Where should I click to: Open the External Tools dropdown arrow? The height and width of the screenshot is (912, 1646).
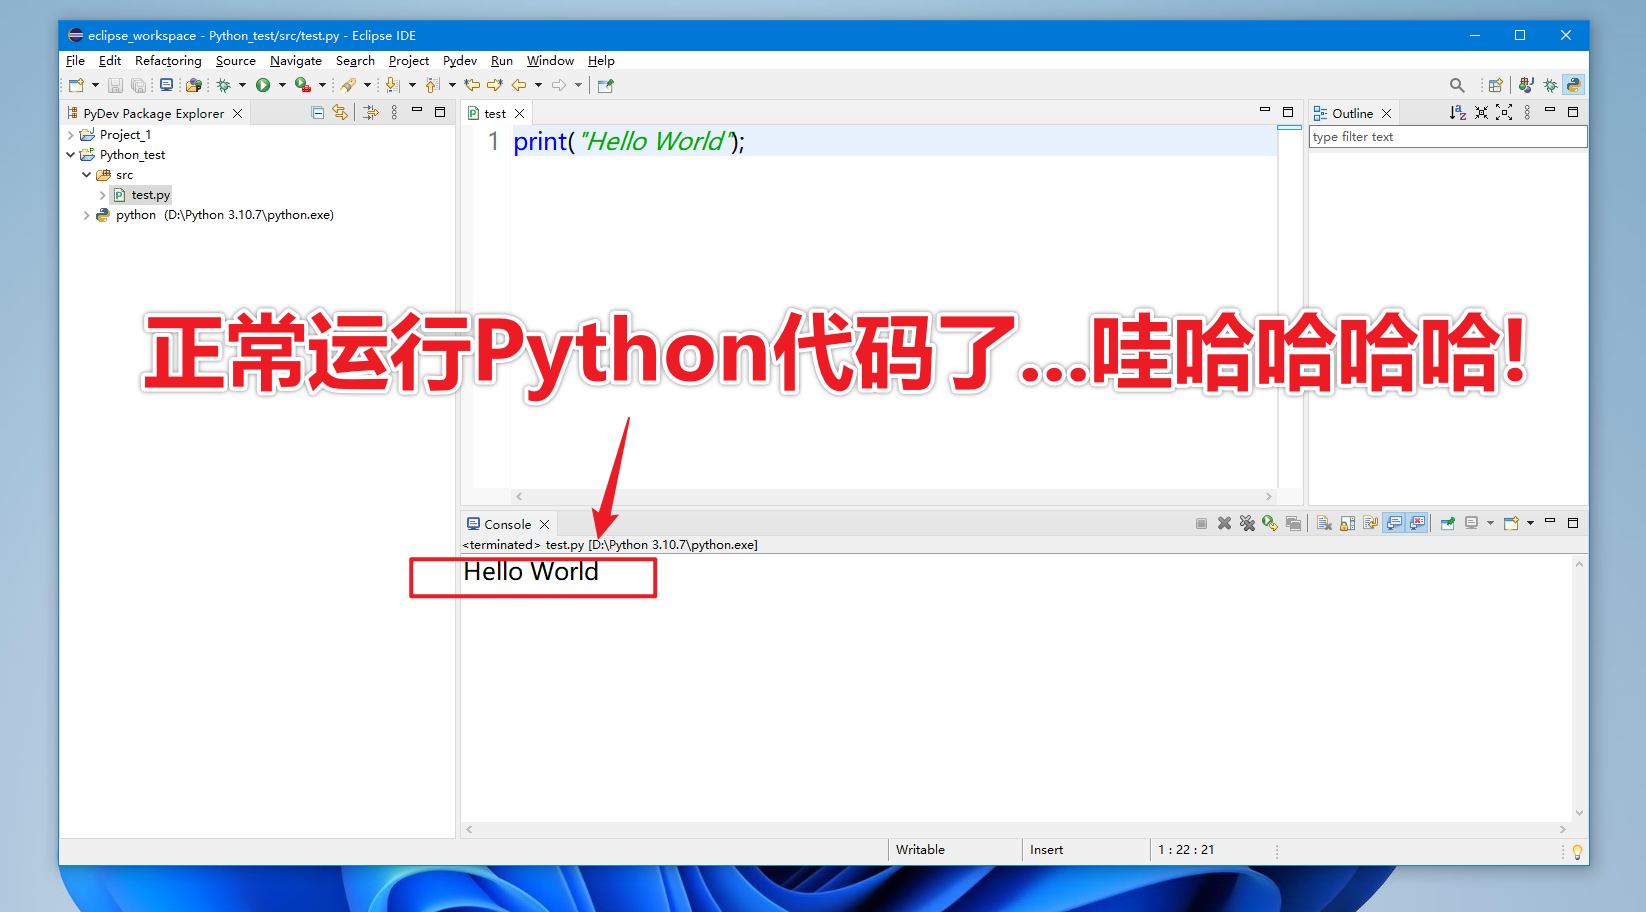[x=322, y=86]
